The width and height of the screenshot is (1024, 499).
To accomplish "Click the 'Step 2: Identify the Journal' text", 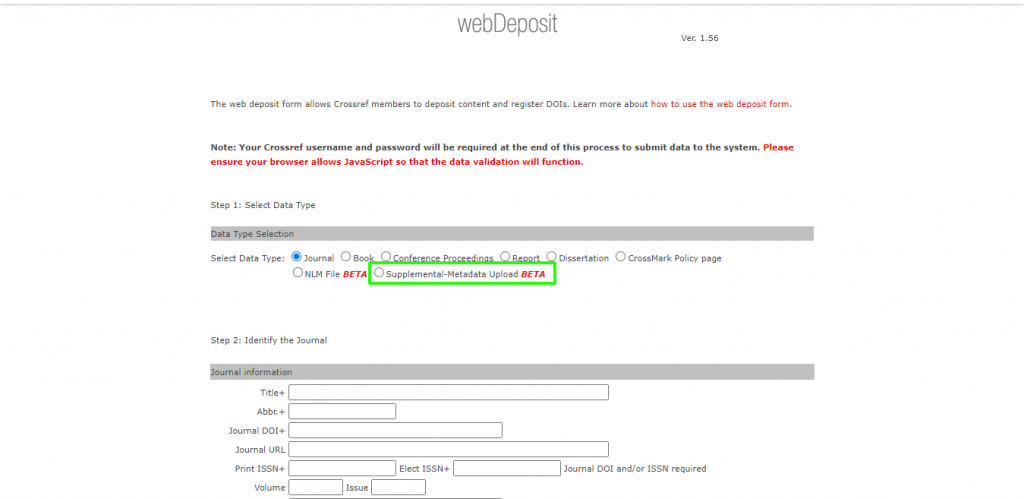I will point(268,340).
